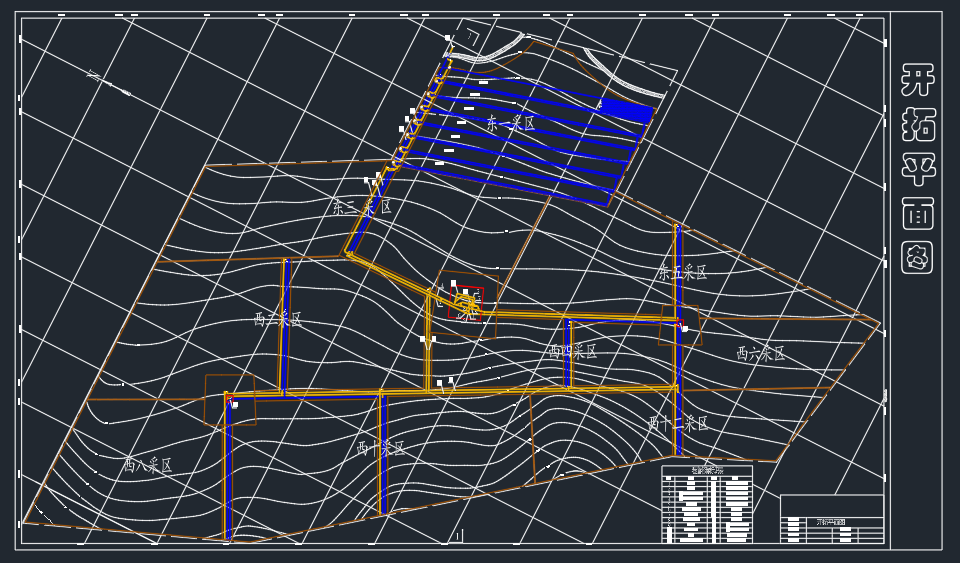Screen dimensions: 960x563
Task: Select the 西八采区 label
Action: (148, 464)
